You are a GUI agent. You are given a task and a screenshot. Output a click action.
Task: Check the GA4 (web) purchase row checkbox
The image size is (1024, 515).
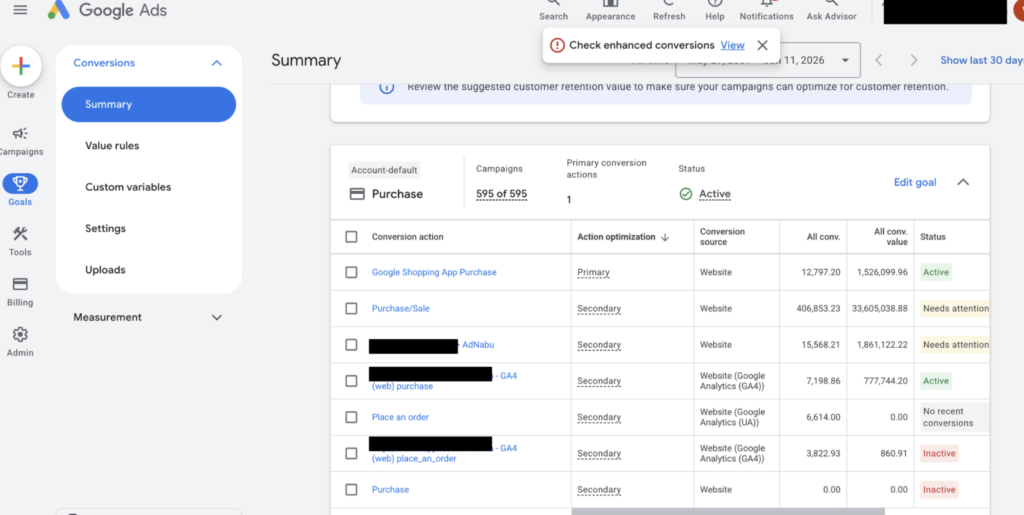click(x=351, y=381)
